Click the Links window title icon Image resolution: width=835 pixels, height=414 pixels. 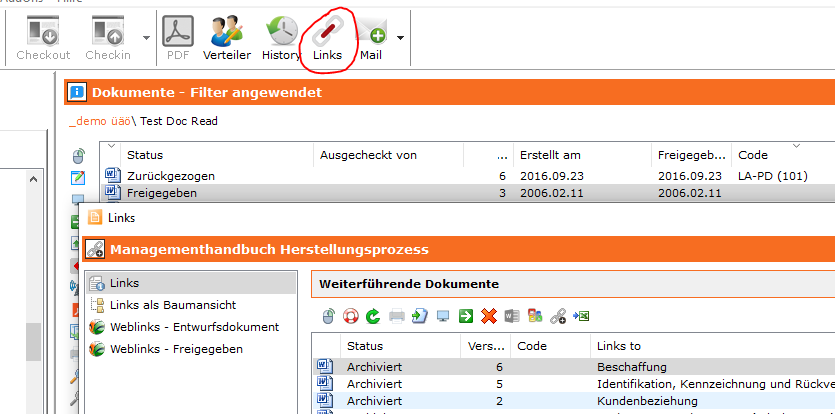click(95, 217)
